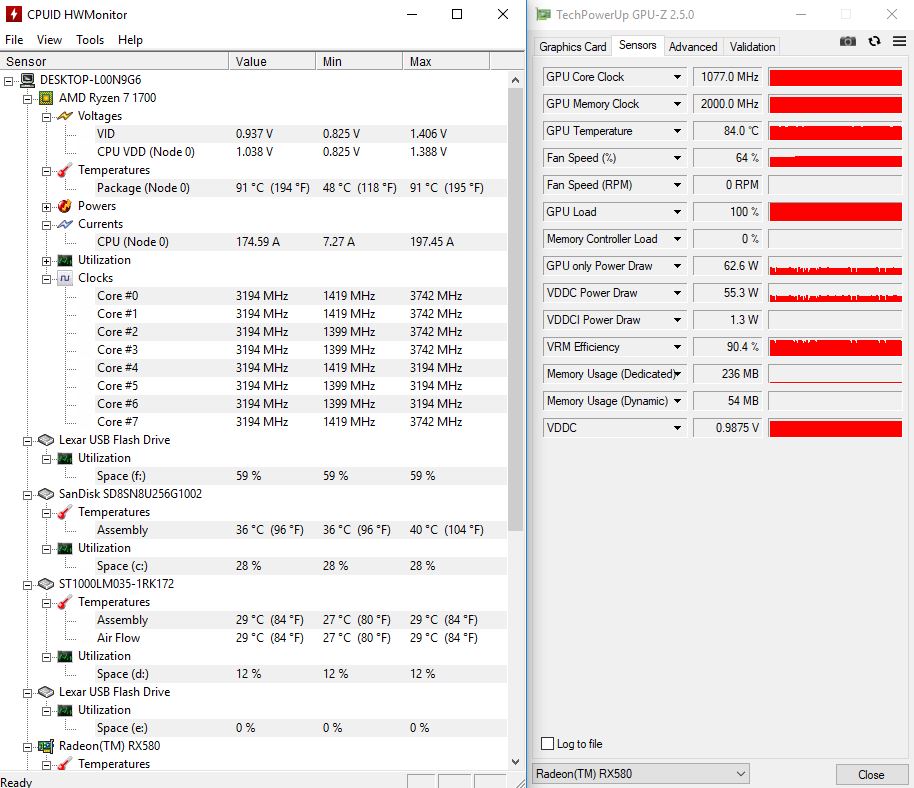Expand the CPU Utilization tree node
The height and width of the screenshot is (788, 914).
[46, 261]
